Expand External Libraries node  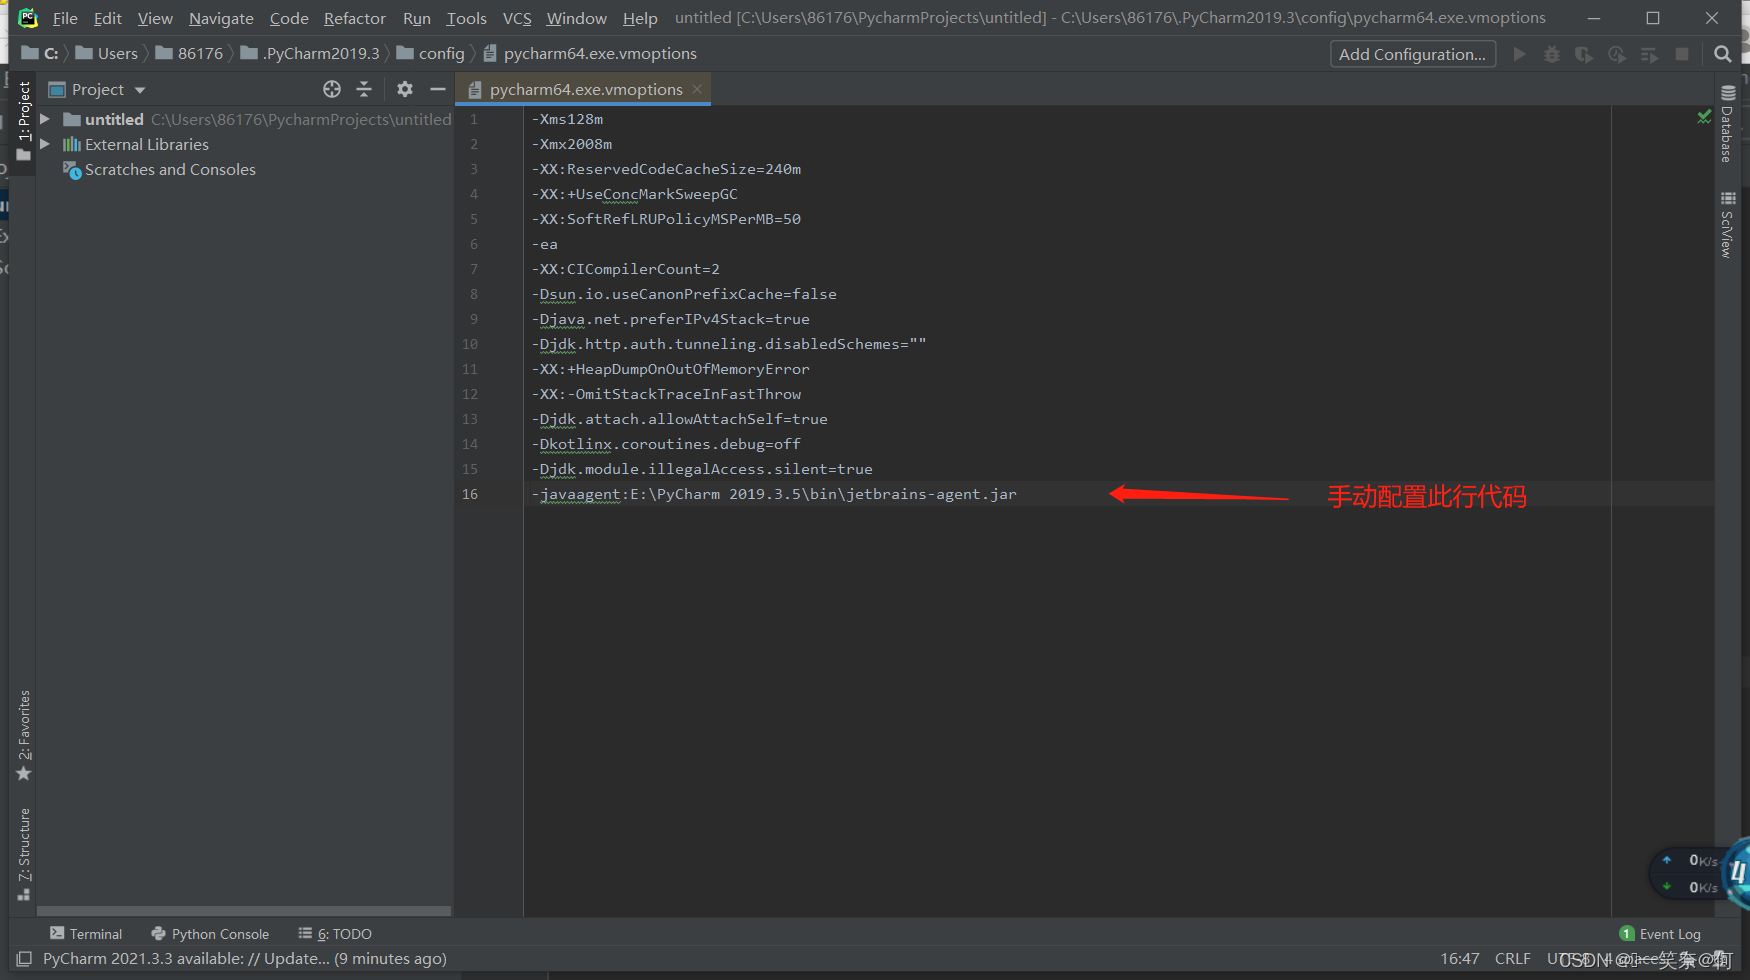[44, 144]
